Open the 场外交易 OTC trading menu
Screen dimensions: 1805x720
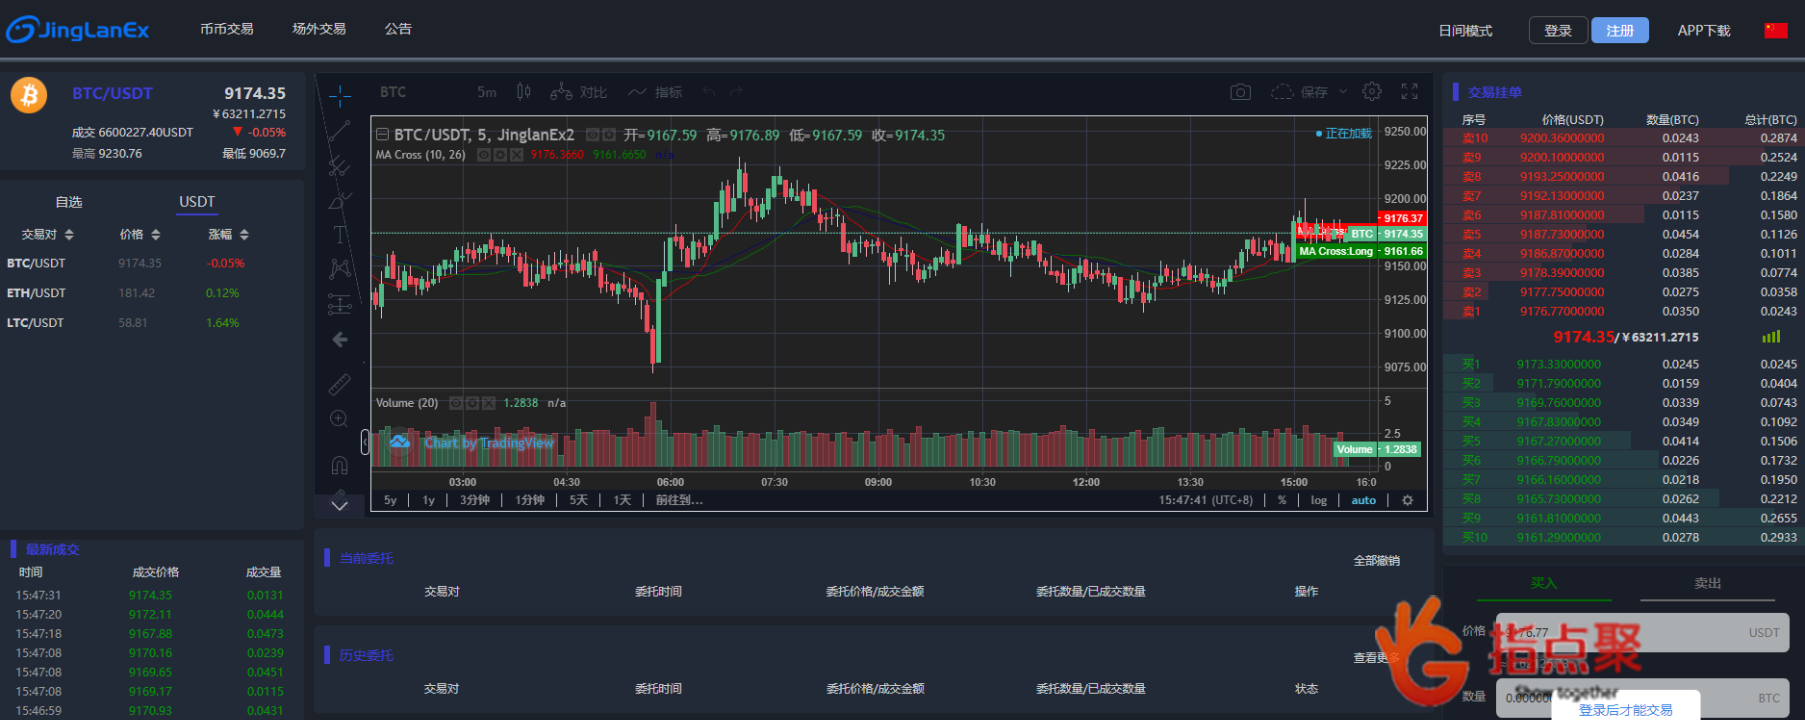[x=319, y=29]
